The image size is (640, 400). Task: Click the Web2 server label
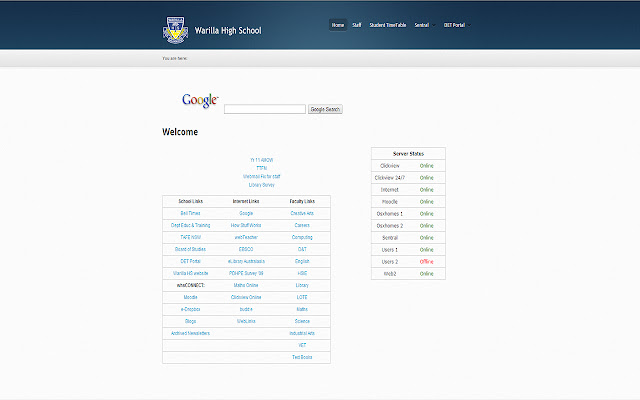(390, 273)
